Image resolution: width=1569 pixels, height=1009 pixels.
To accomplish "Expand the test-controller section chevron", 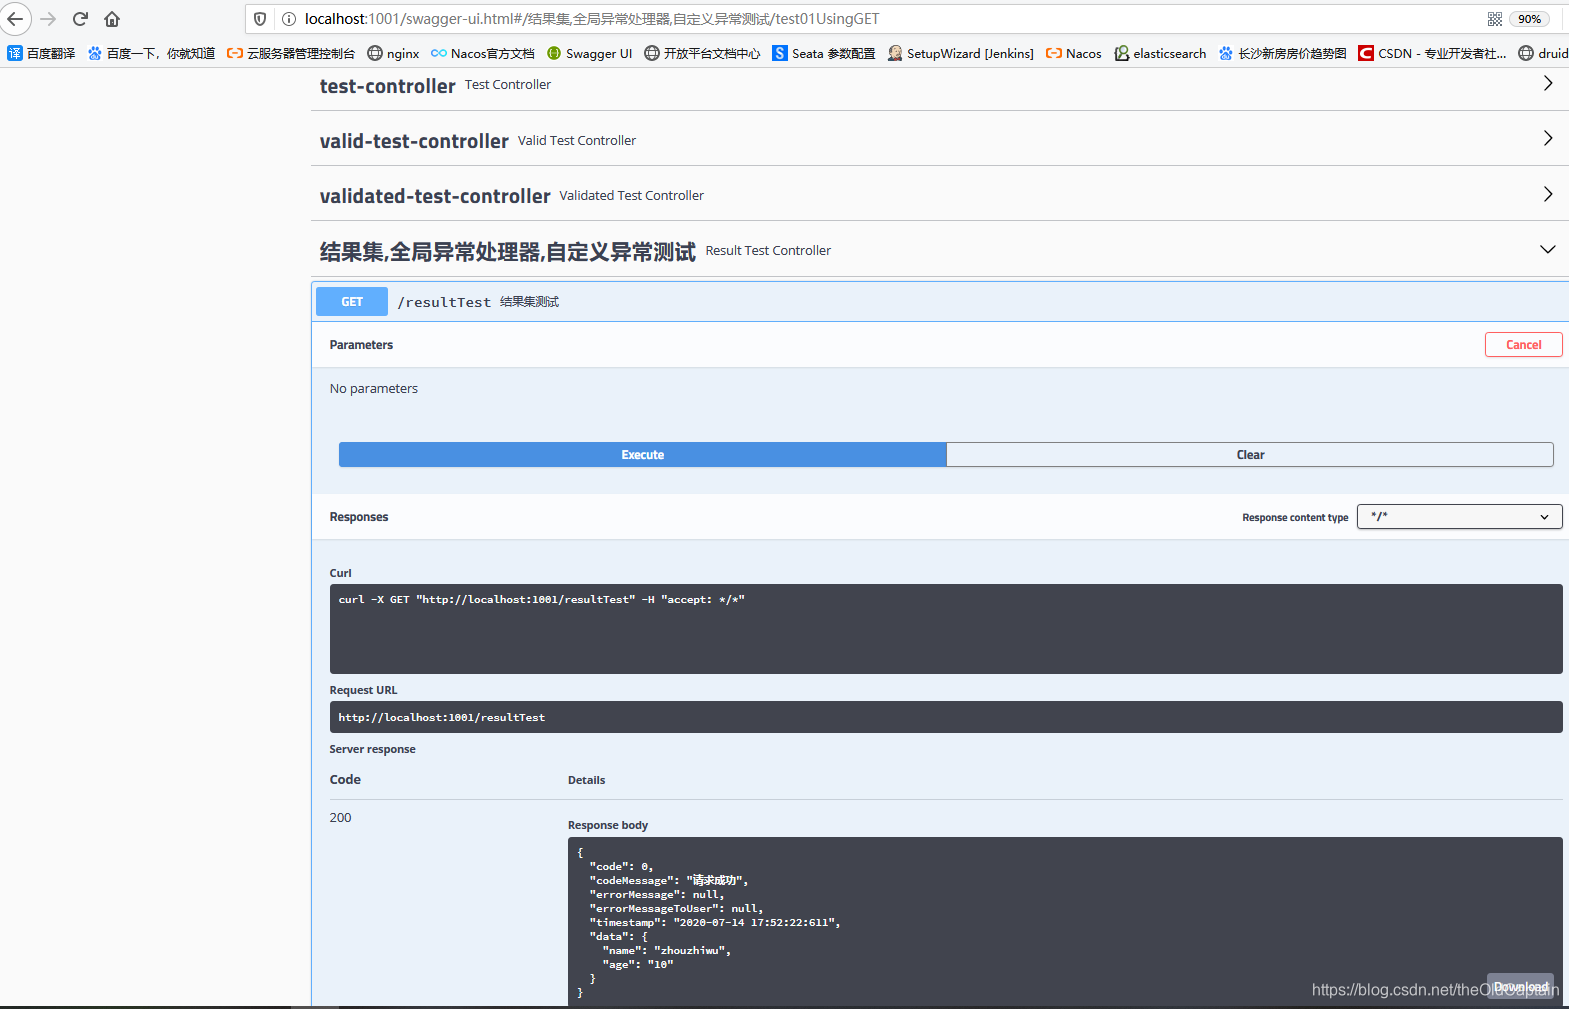I will 1548,84.
